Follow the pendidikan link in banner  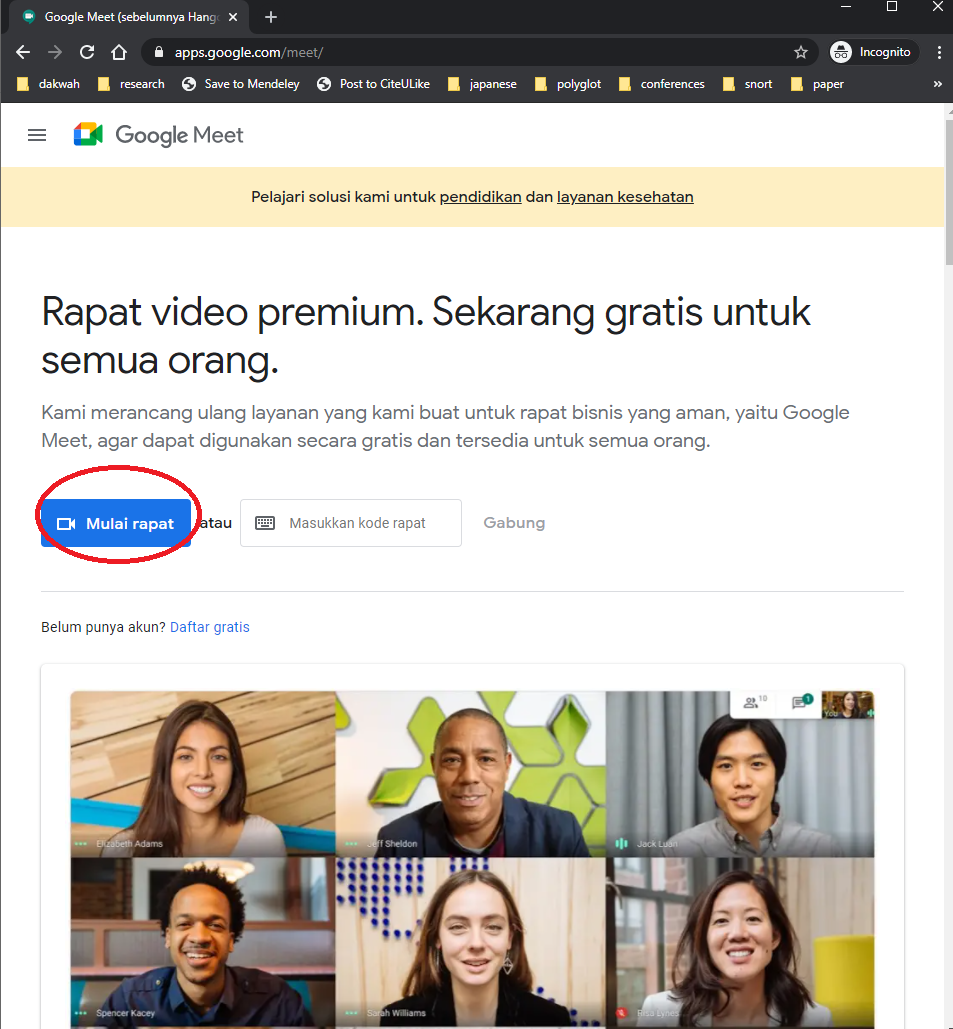click(480, 197)
